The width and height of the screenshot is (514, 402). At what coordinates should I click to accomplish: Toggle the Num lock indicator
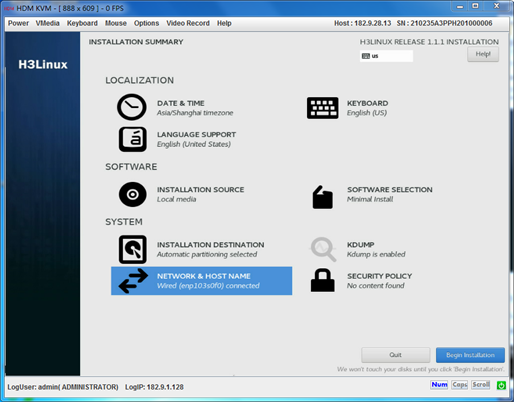tap(439, 385)
